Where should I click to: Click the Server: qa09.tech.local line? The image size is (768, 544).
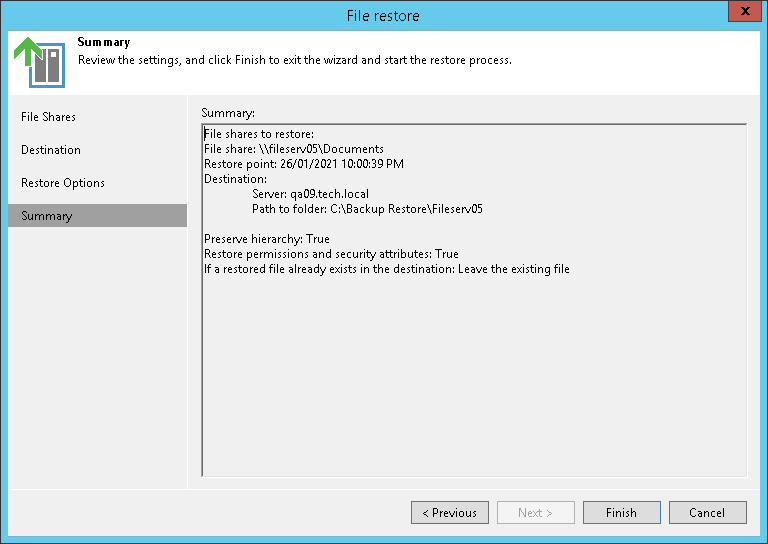(x=311, y=194)
